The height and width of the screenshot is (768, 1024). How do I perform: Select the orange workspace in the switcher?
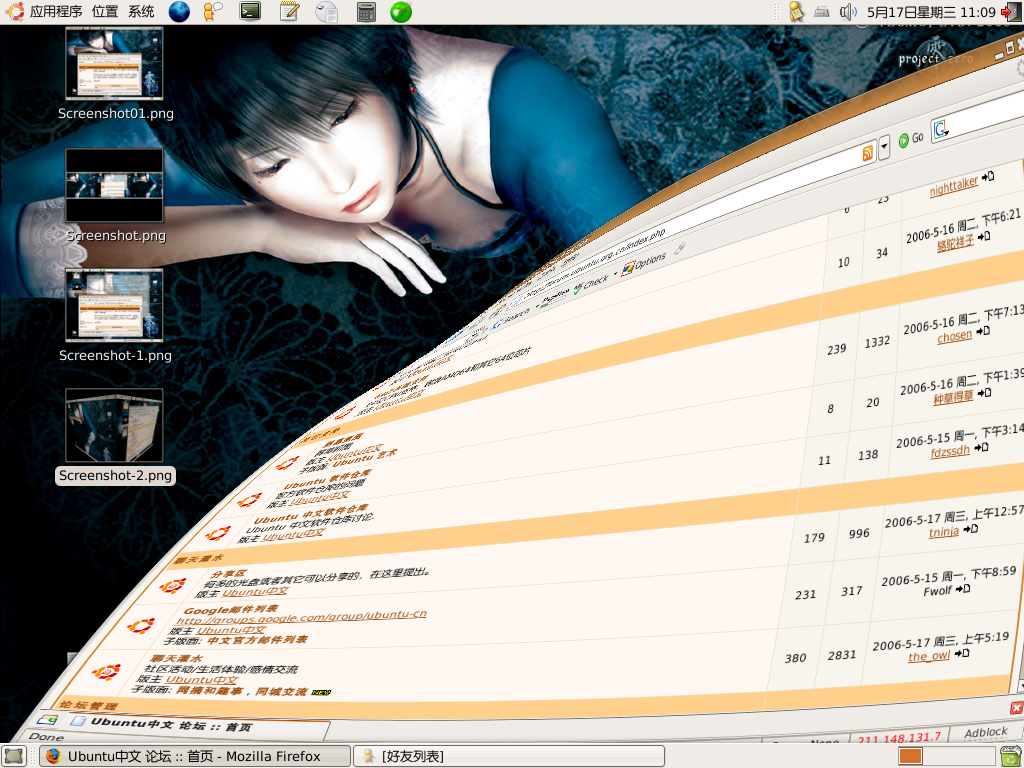tap(910, 756)
